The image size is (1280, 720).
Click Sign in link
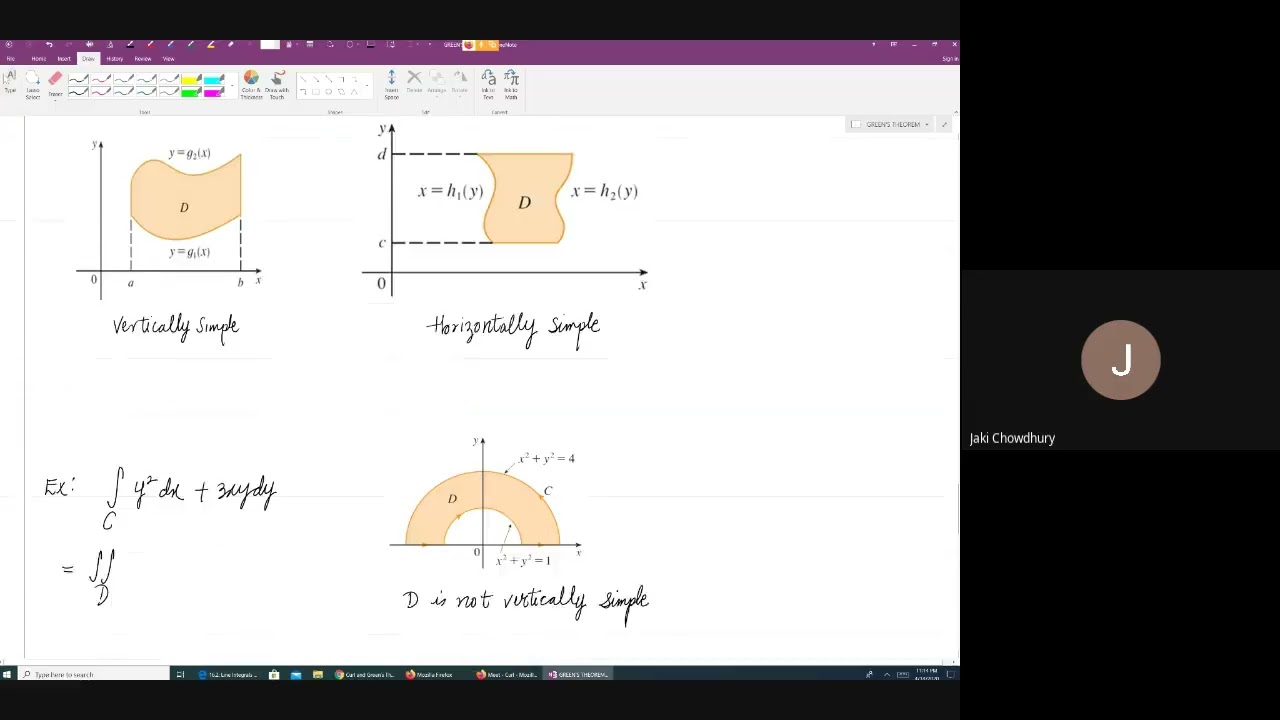(x=950, y=59)
